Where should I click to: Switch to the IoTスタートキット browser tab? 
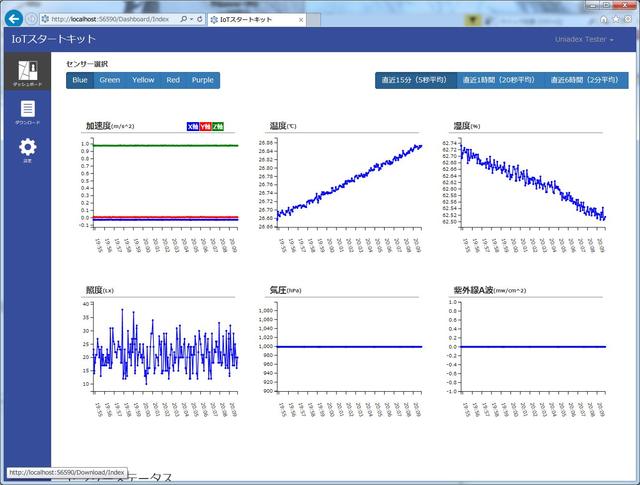point(257,20)
